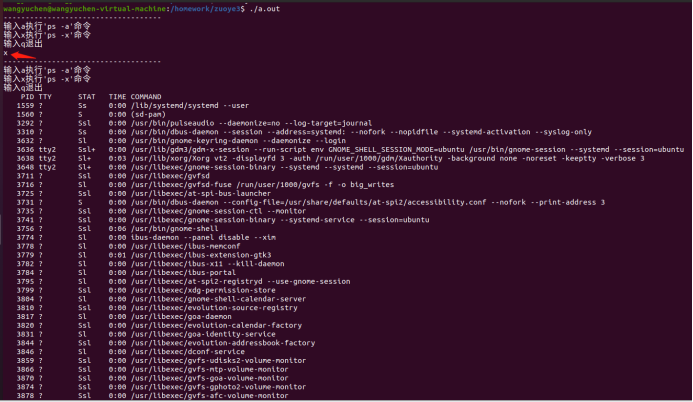Click the 'evolution-calendar-factory' command text
The height and width of the screenshot is (402, 693).
(x=216, y=326)
